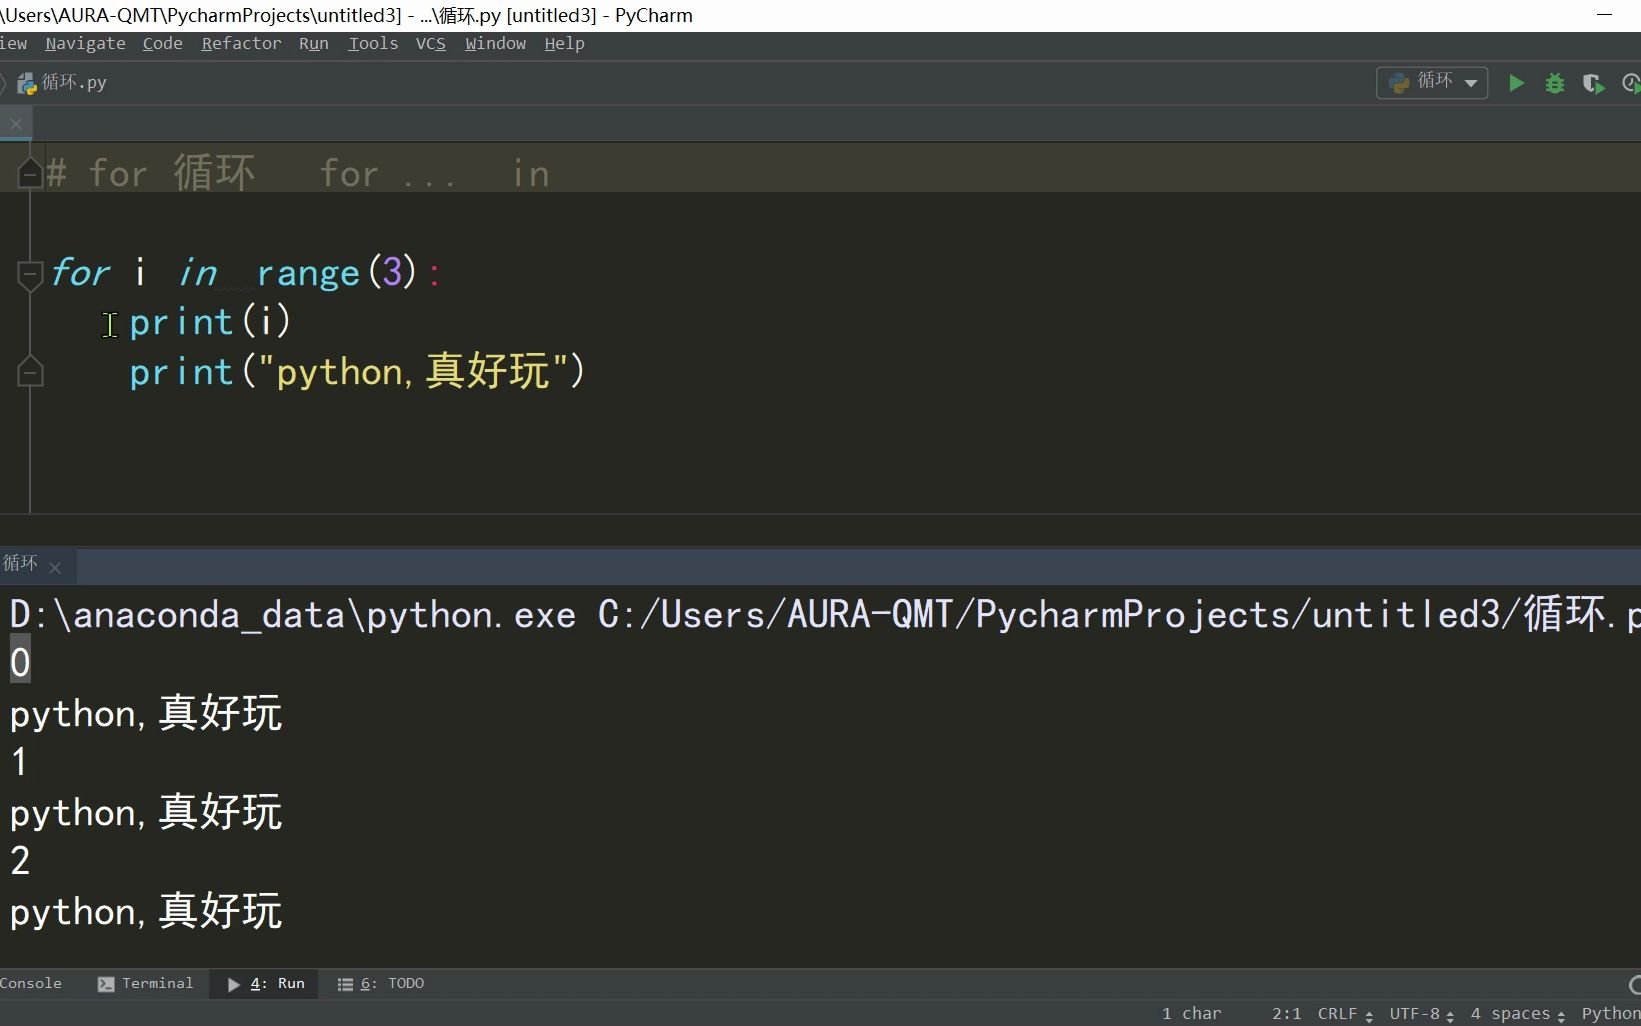Change CRLF line separator in status bar

(1344, 1013)
